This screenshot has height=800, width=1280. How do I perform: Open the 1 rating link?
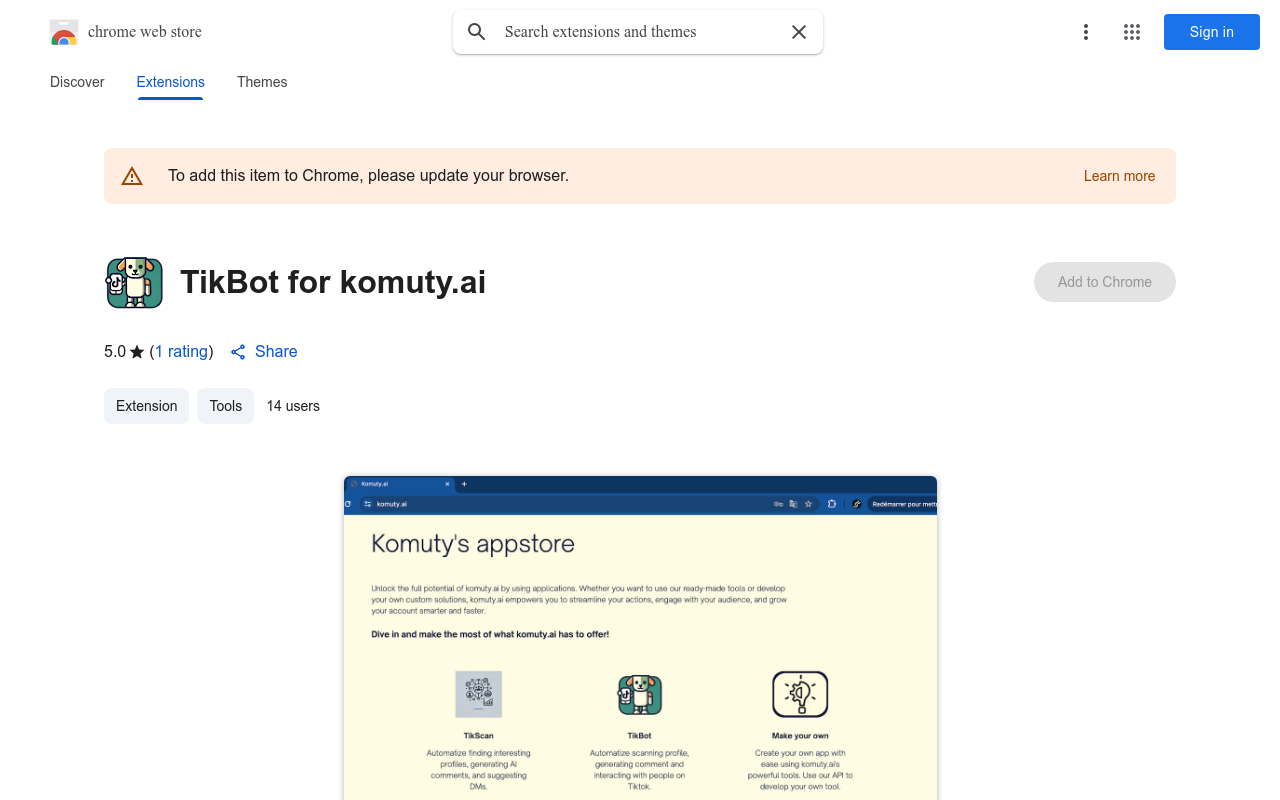(182, 352)
